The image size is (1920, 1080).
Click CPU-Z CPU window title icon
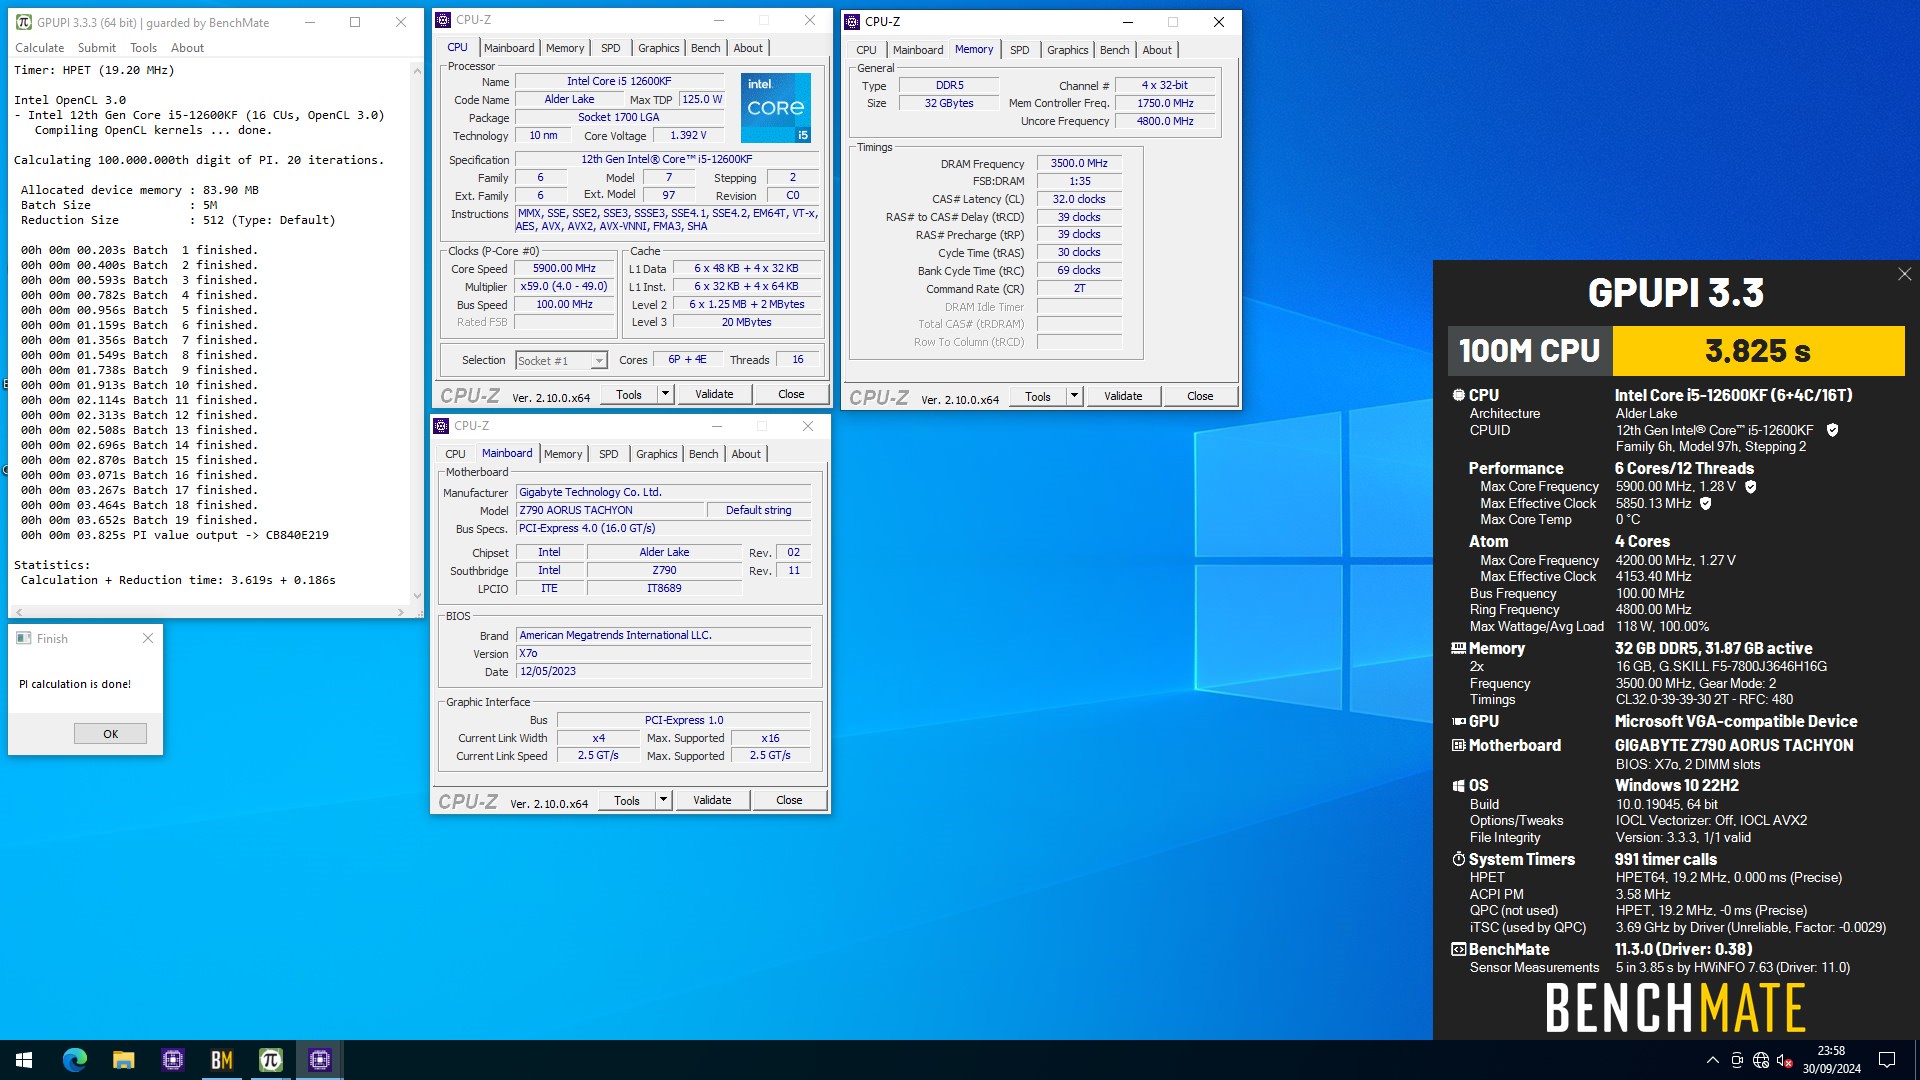(x=443, y=20)
